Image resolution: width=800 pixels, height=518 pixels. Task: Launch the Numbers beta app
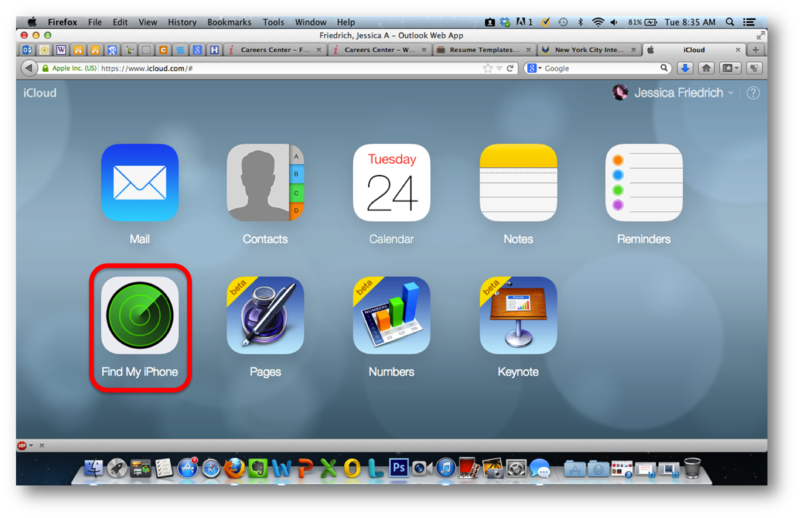391,315
